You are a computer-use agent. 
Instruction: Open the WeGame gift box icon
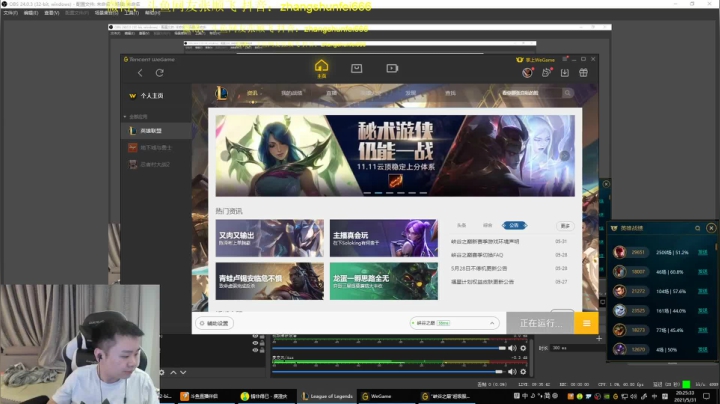tap(583, 73)
